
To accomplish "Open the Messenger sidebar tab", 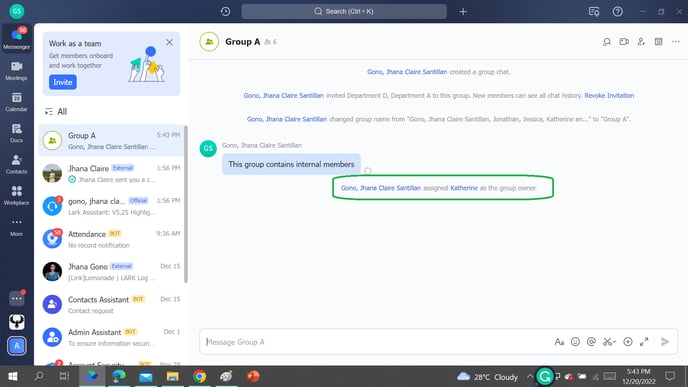I will point(17,38).
